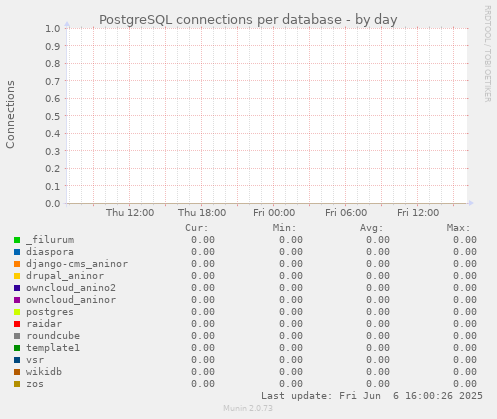Screen dimensions: 497x419
Task: Click the template1 dark green swatch
Action: pos(17,348)
